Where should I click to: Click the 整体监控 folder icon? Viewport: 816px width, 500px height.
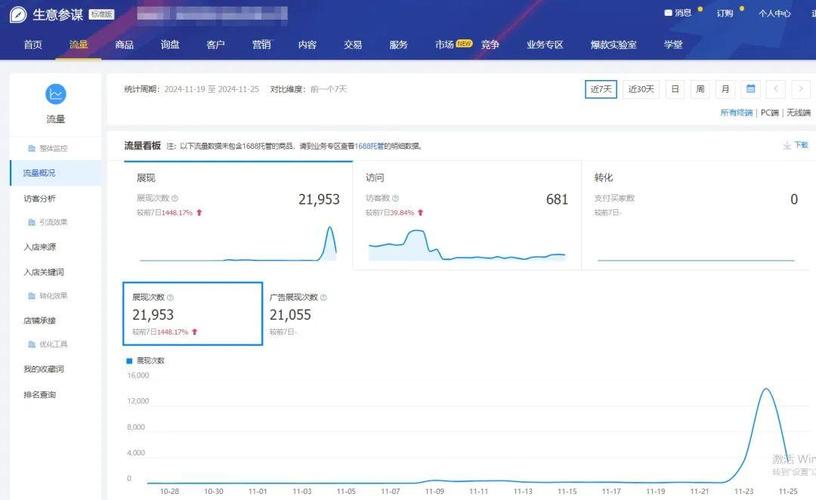[32, 148]
